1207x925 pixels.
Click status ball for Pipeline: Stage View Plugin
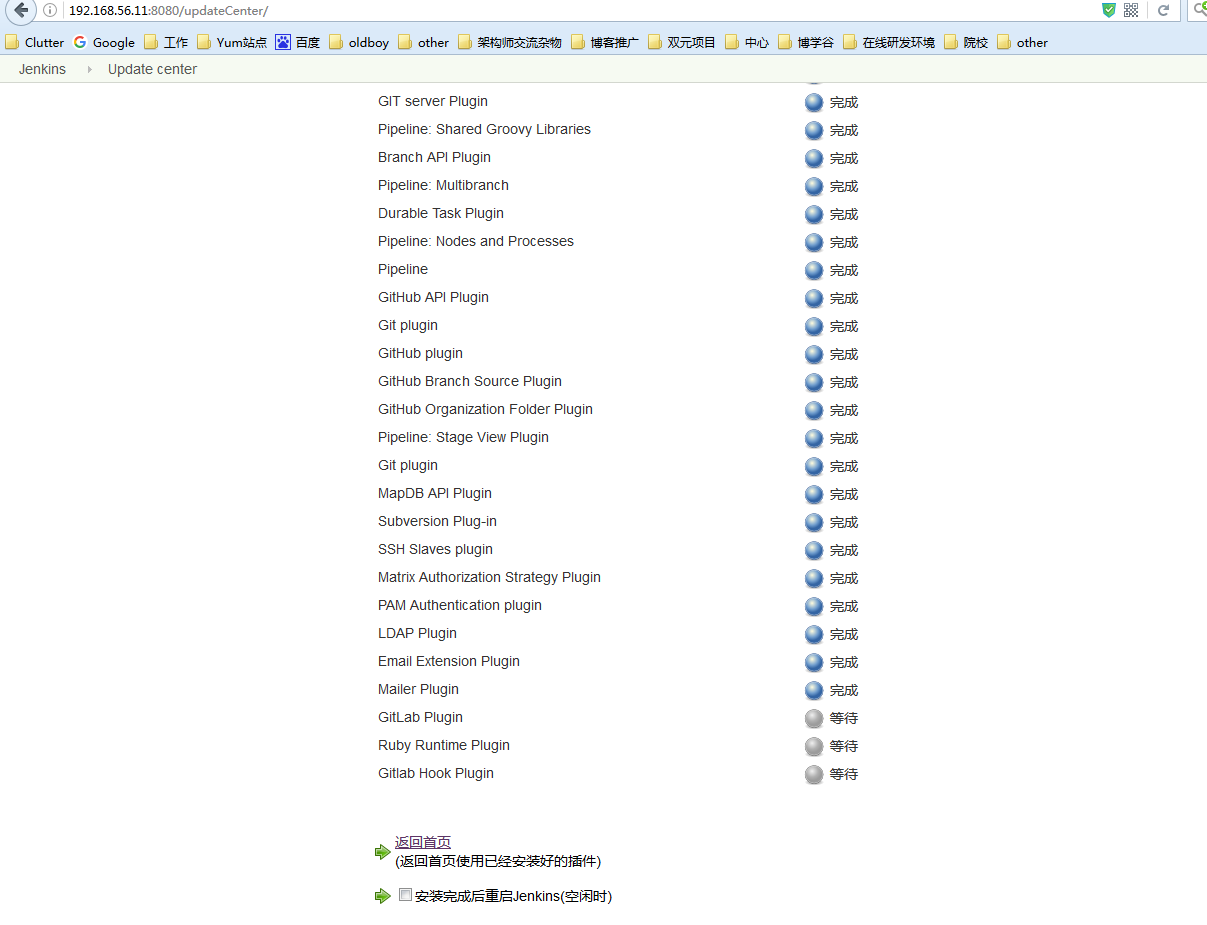pos(814,438)
